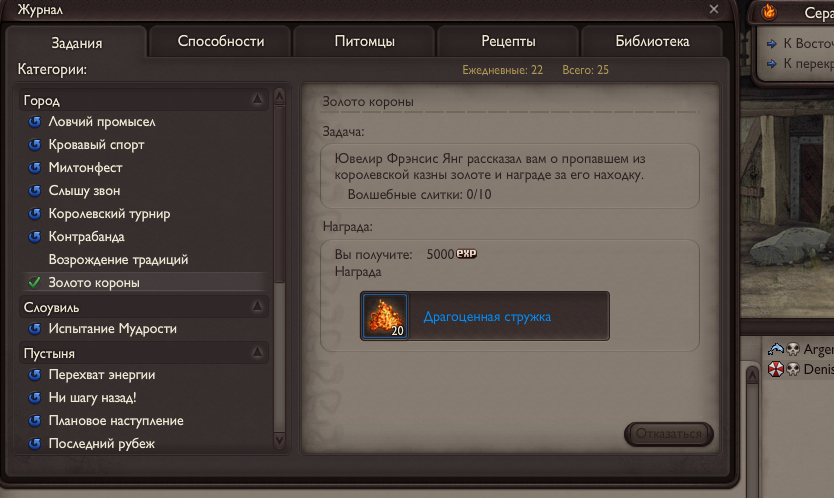This screenshot has height=498, width=834.
Task: Click daily-quest icon beside Ловчий промысел
Action: 35,122
